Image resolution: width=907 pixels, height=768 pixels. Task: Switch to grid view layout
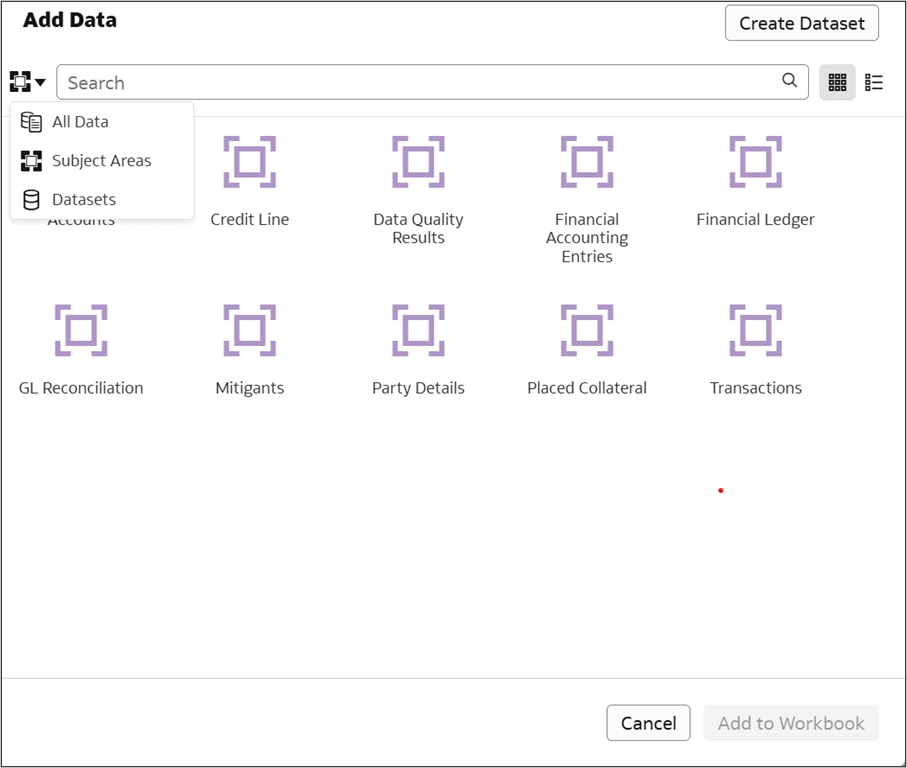click(x=837, y=81)
